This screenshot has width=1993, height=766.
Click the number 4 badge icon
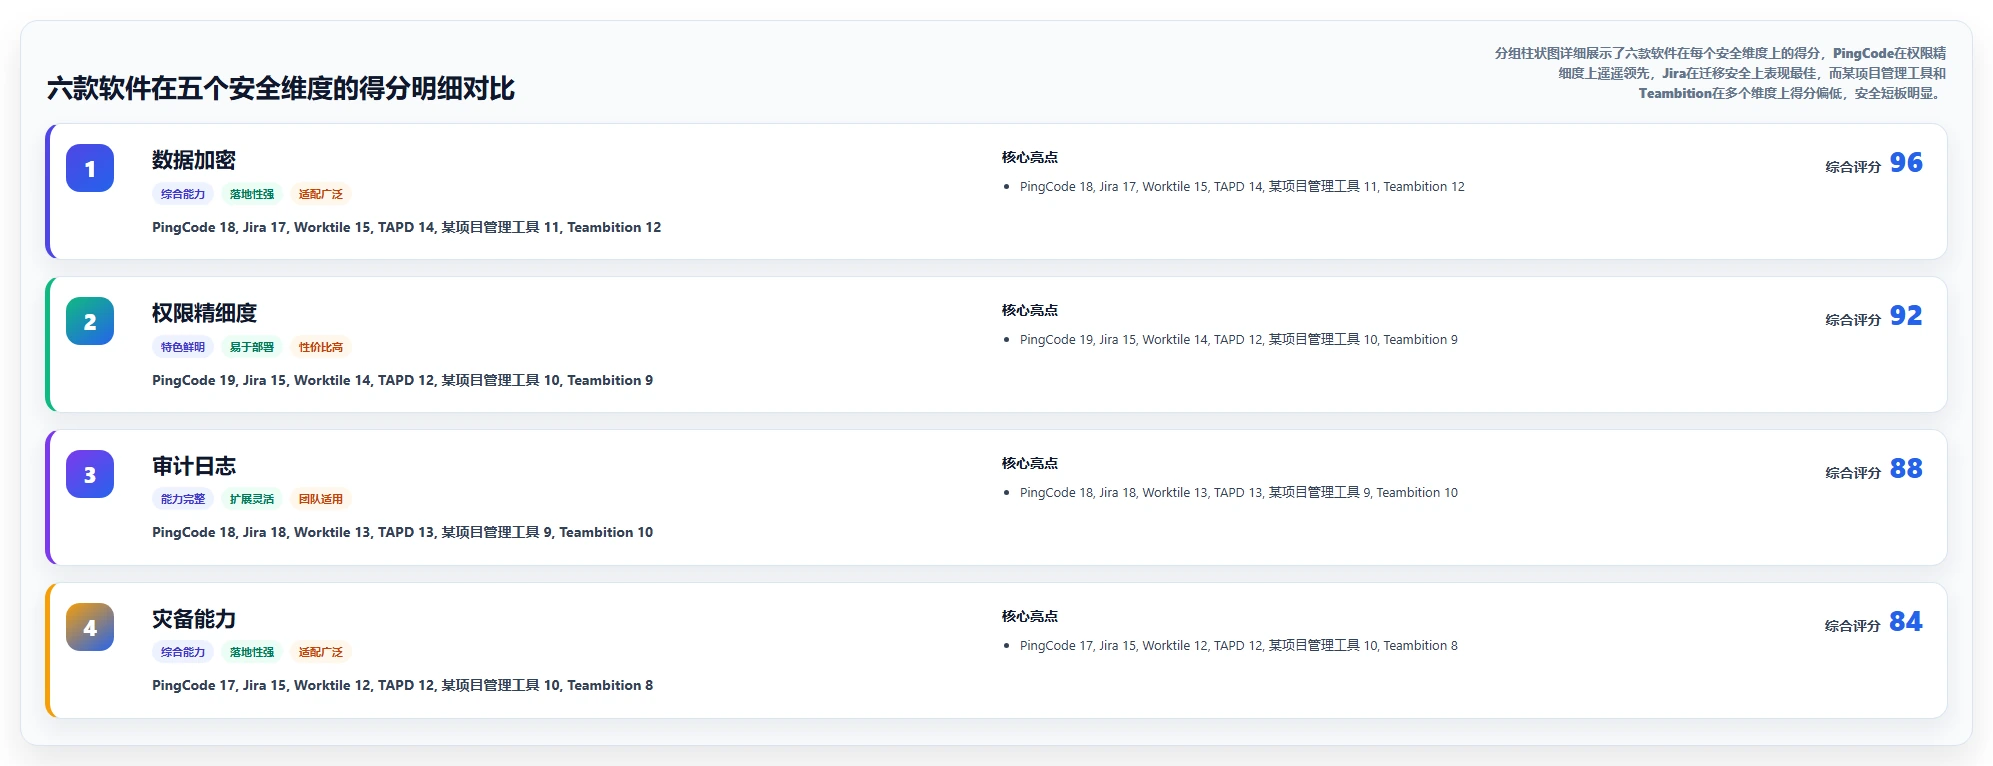click(90, 627)
